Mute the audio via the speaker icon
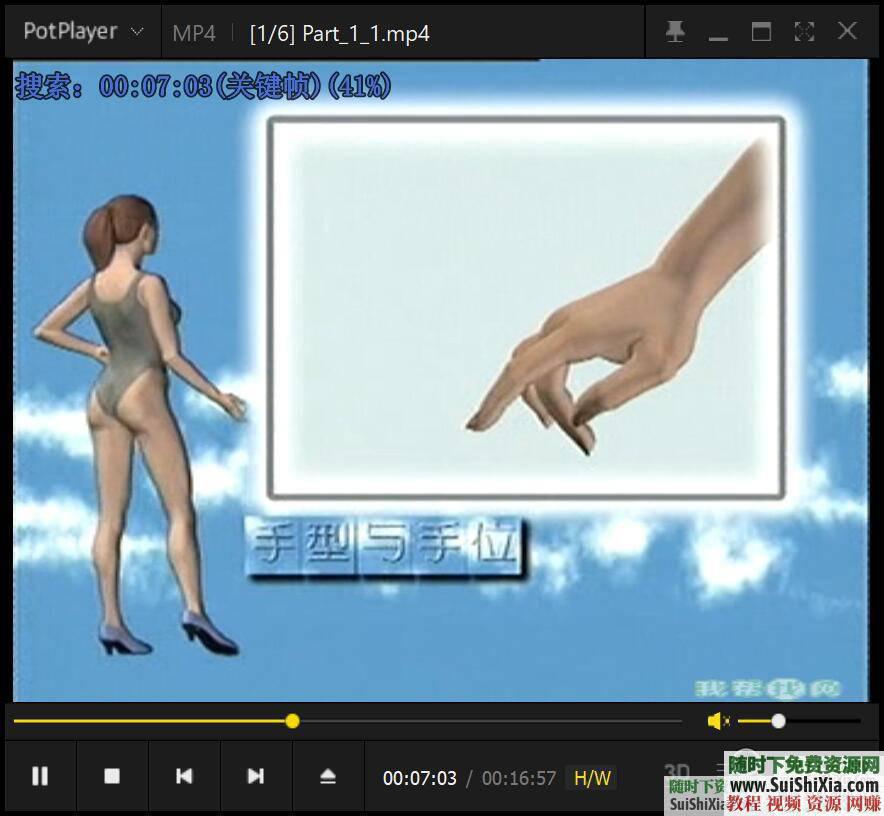Screen dimensions: 884x816 [718, 720]
